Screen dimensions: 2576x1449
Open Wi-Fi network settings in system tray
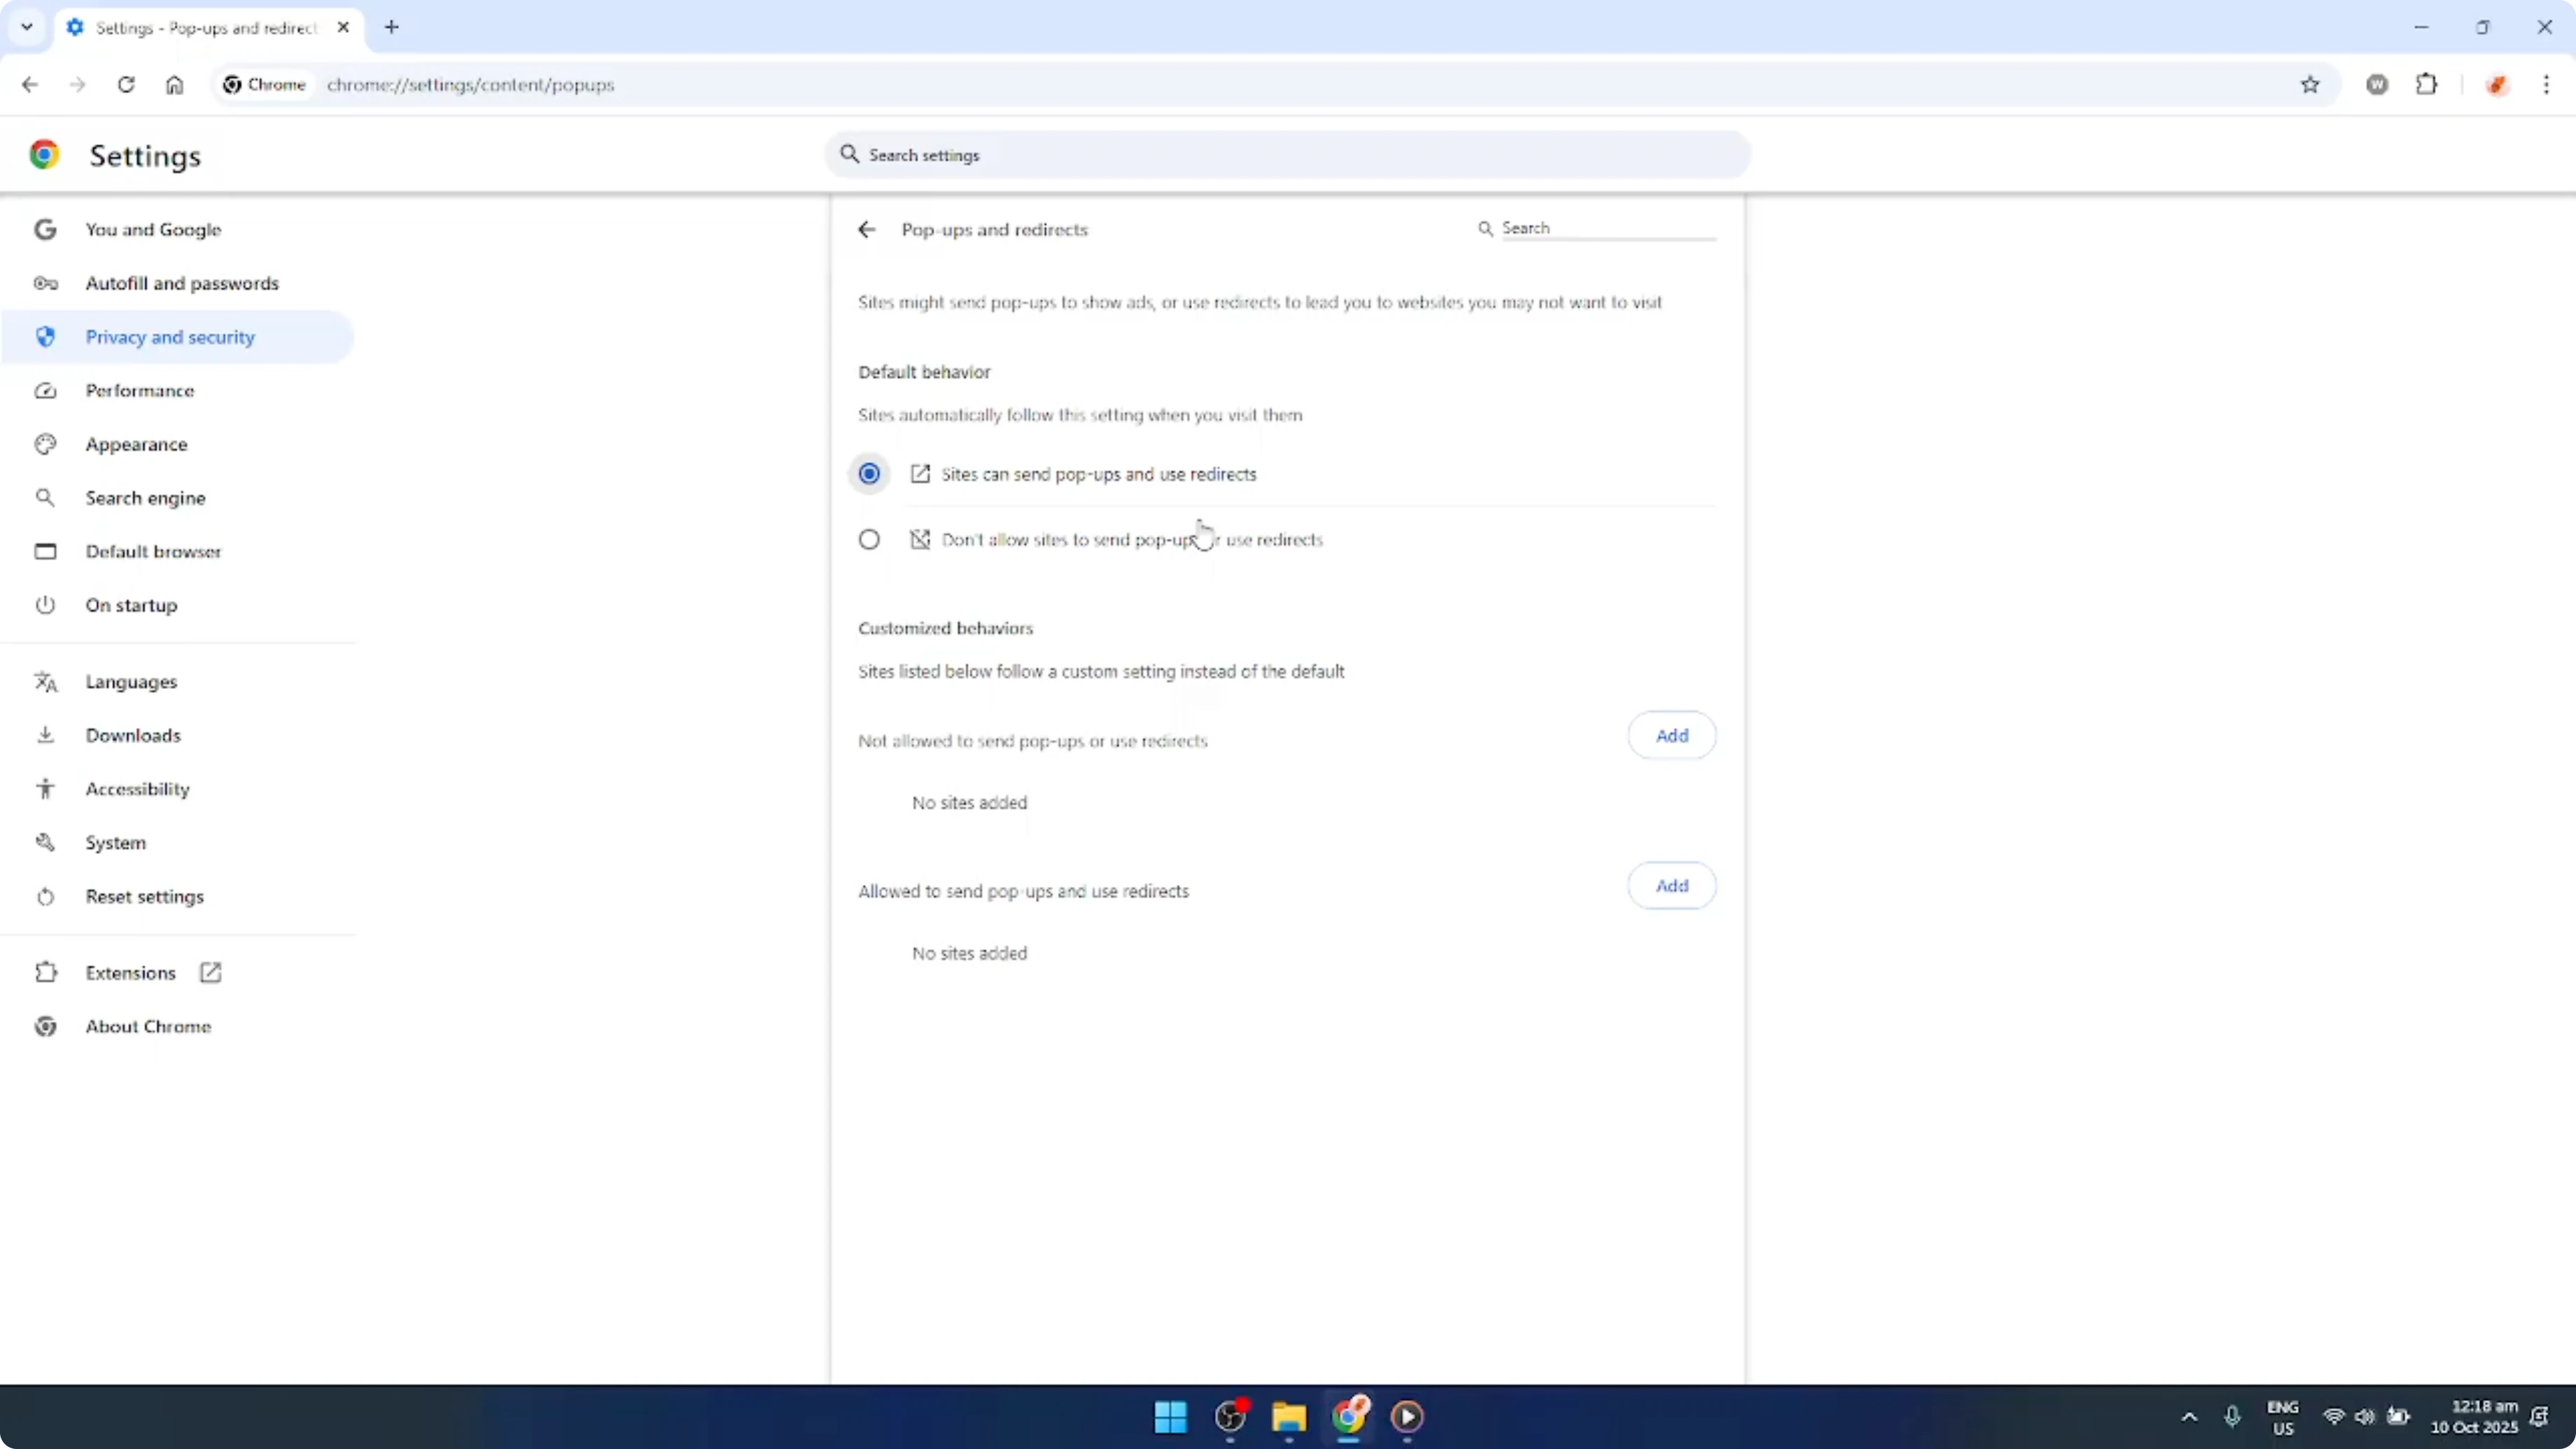click(2334, 1417)
